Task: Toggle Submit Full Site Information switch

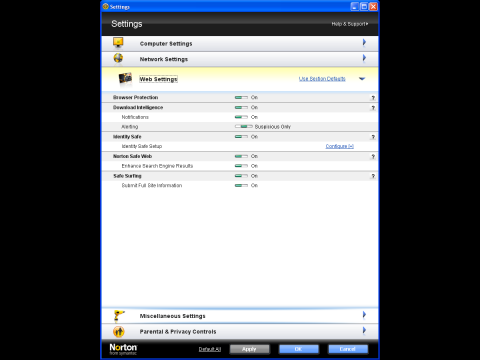Action: coord(241,185)
